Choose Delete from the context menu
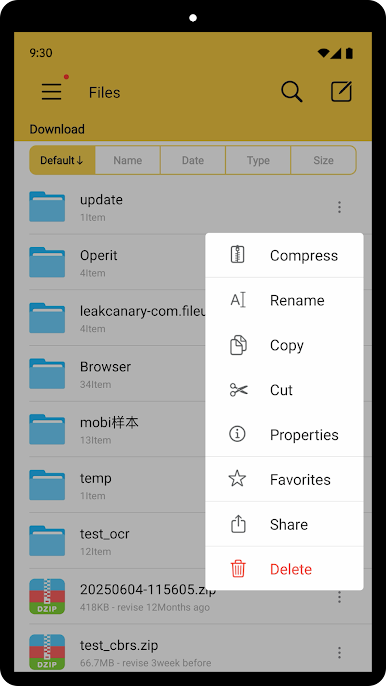 284,569
